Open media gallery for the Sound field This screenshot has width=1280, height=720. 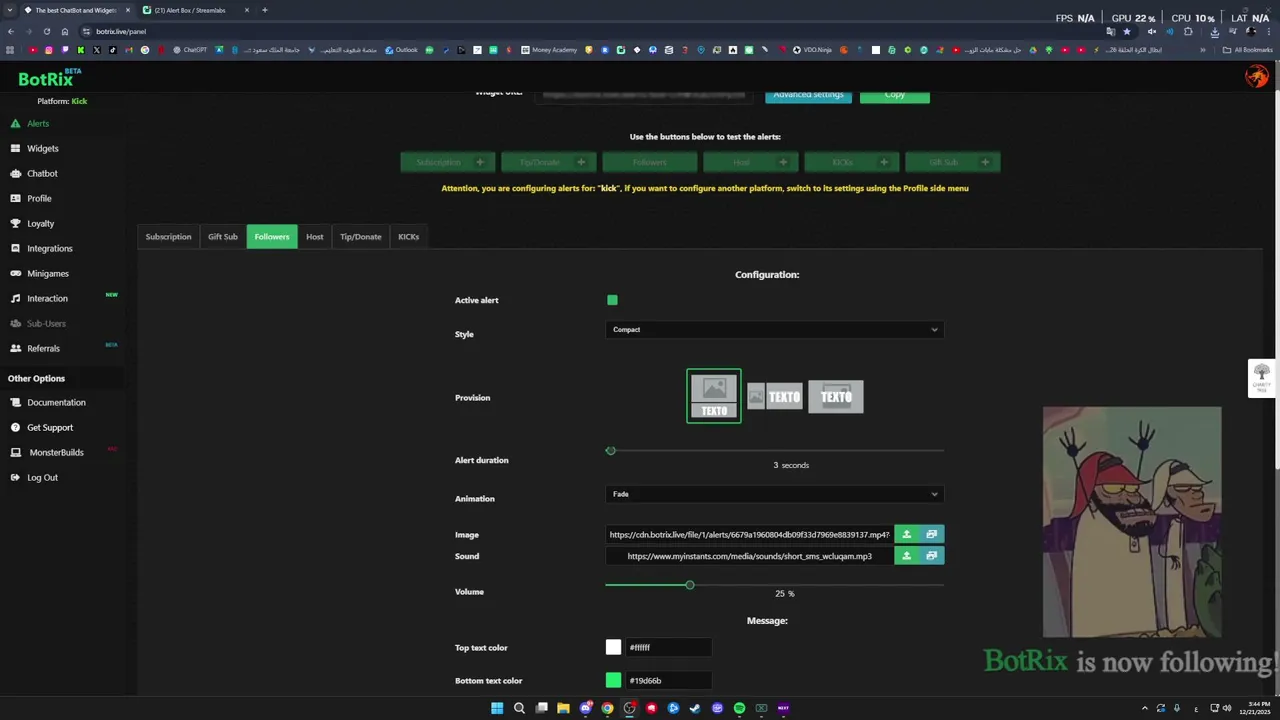pos(932,556)
